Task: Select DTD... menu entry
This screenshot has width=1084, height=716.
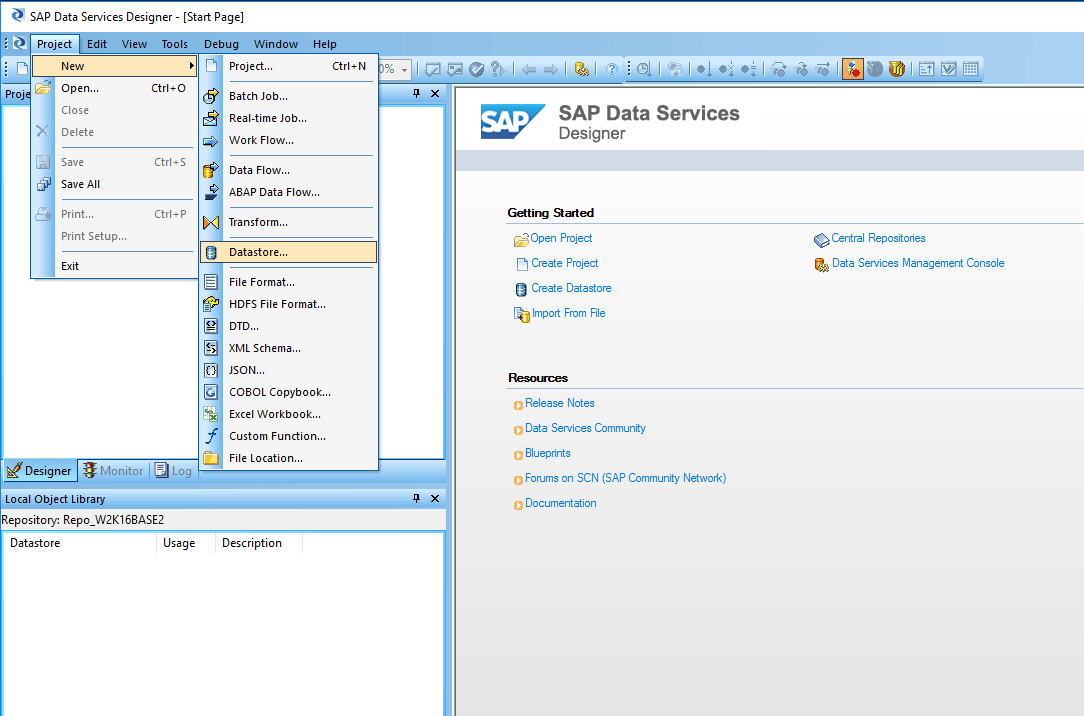Action: coord(288,326)
